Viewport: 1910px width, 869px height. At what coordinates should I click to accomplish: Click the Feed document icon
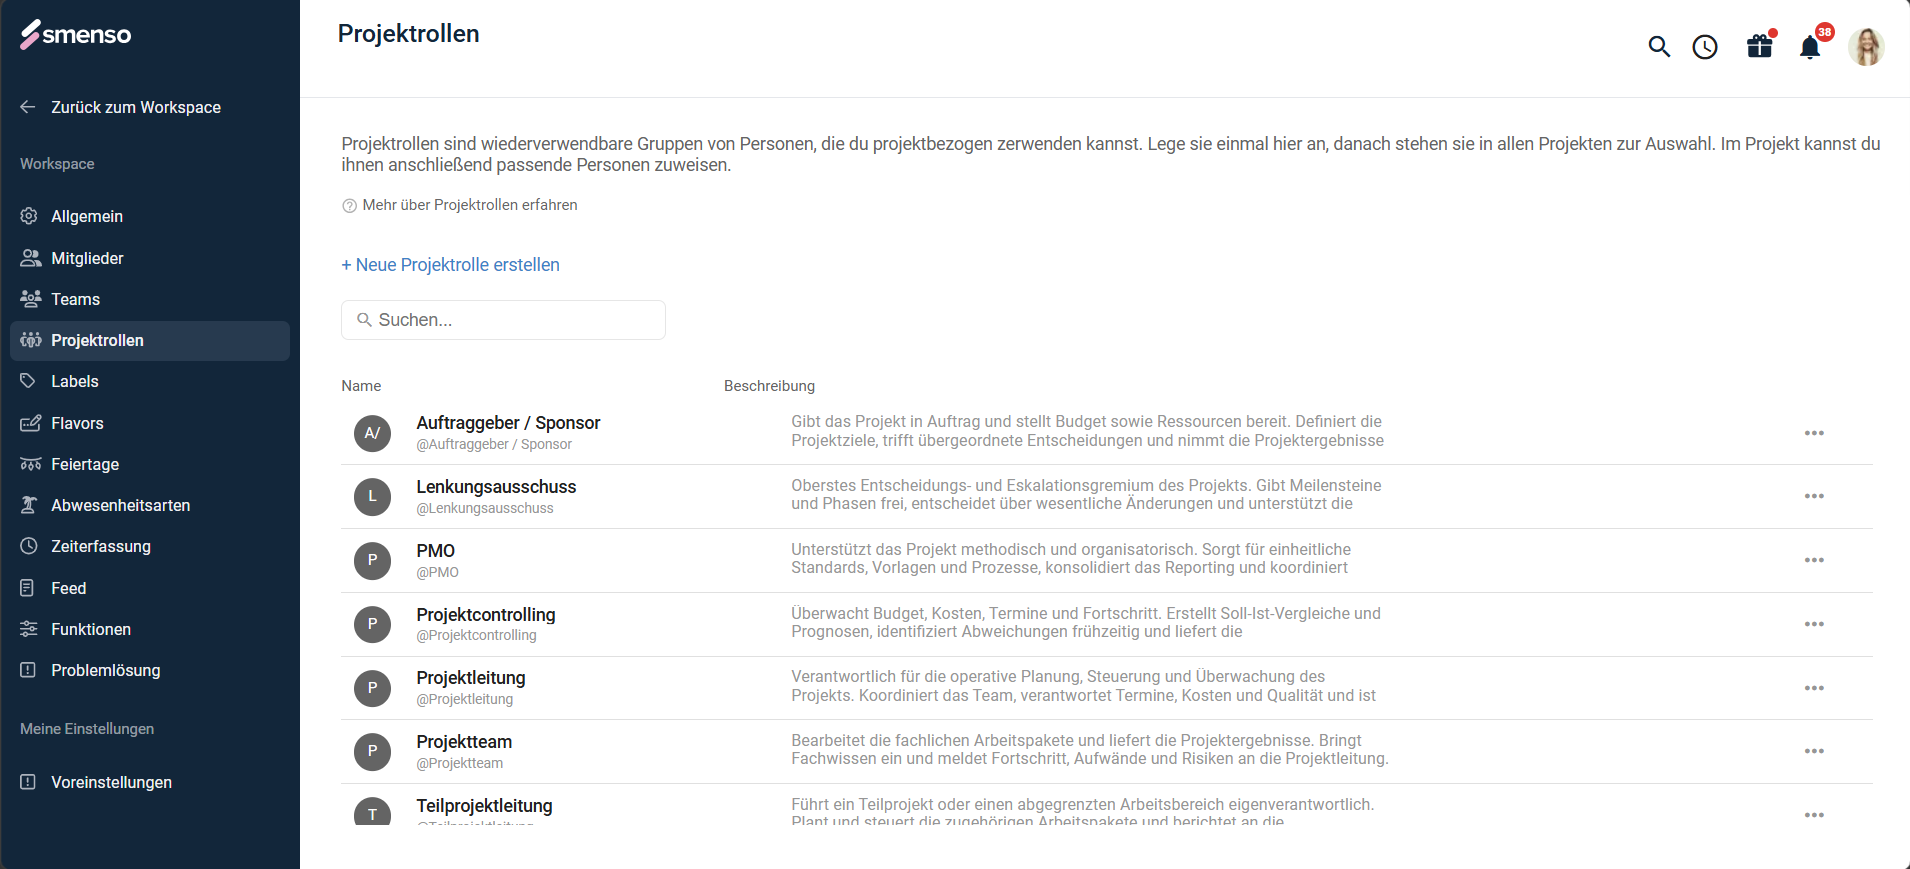28,588
